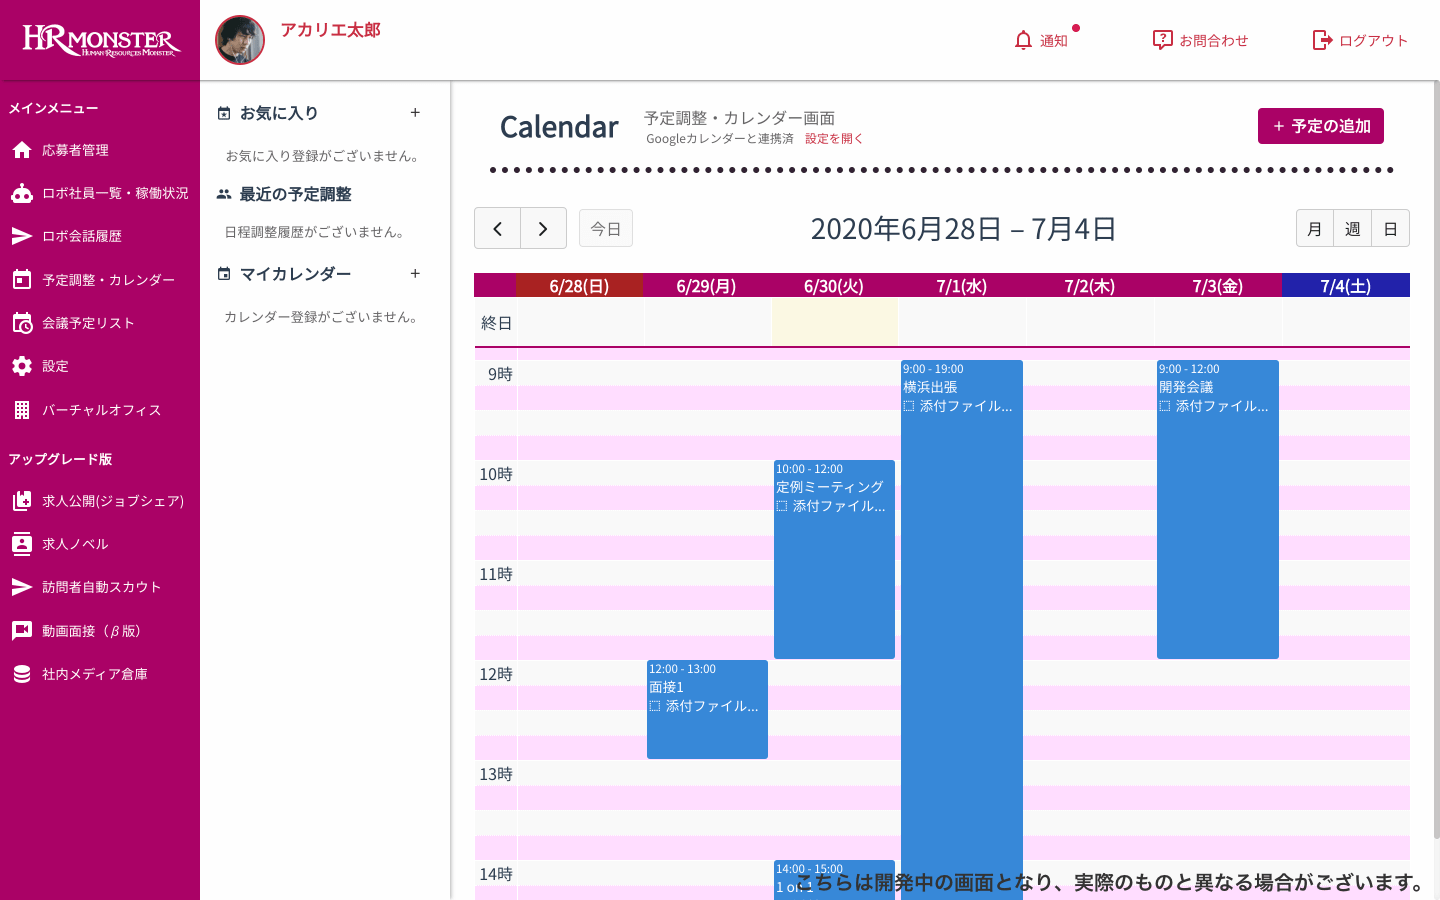Click the home icon beside 応募者管理

point(22,150)
